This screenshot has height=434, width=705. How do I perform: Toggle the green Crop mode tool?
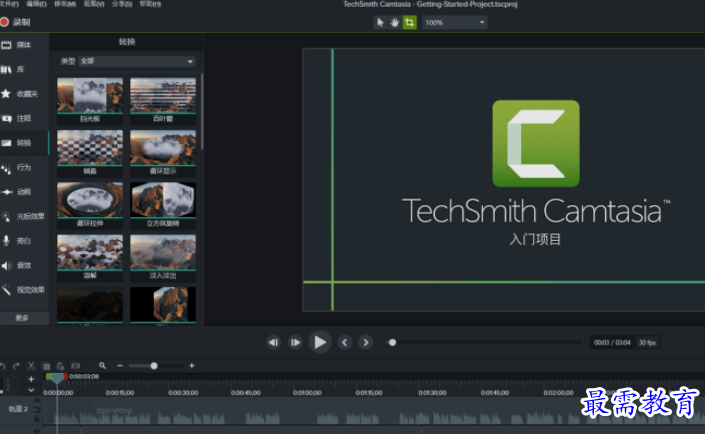click(409, 22)
